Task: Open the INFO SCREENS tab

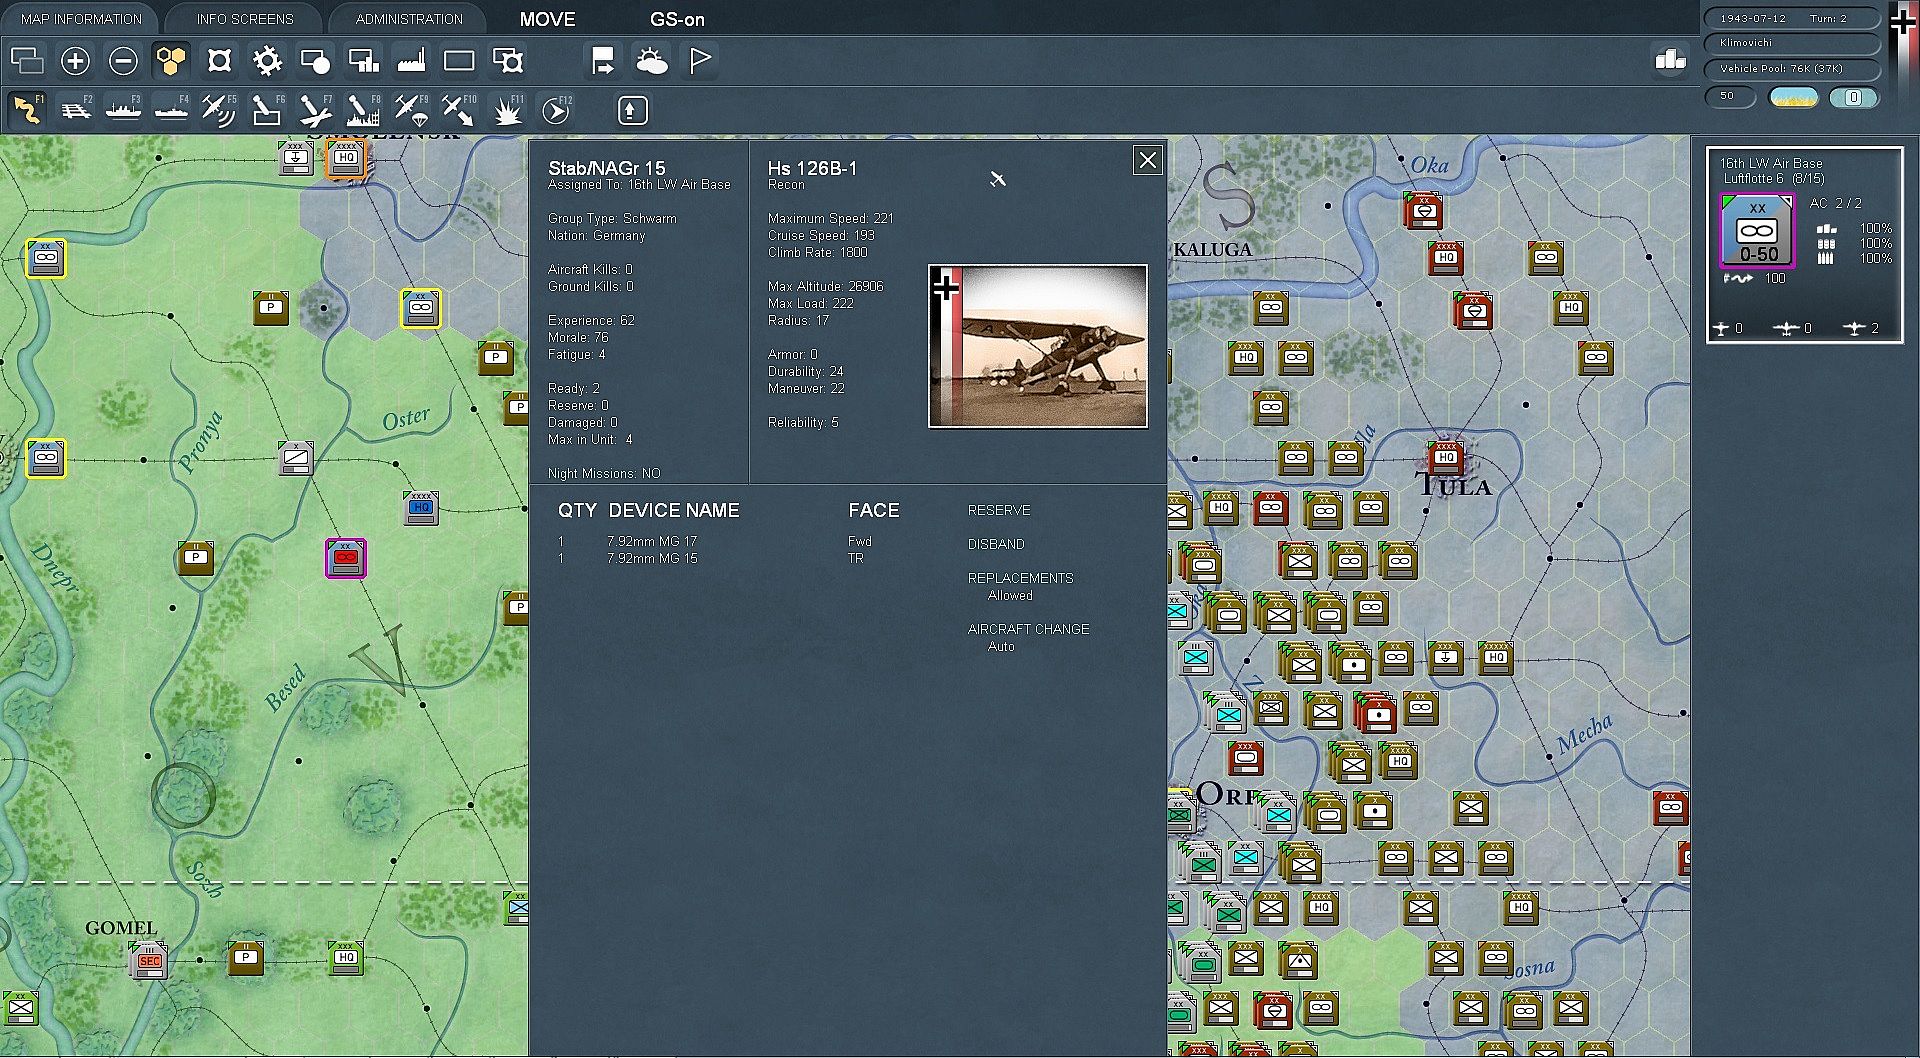Action: pyautogui.click(x=245, y=19)
